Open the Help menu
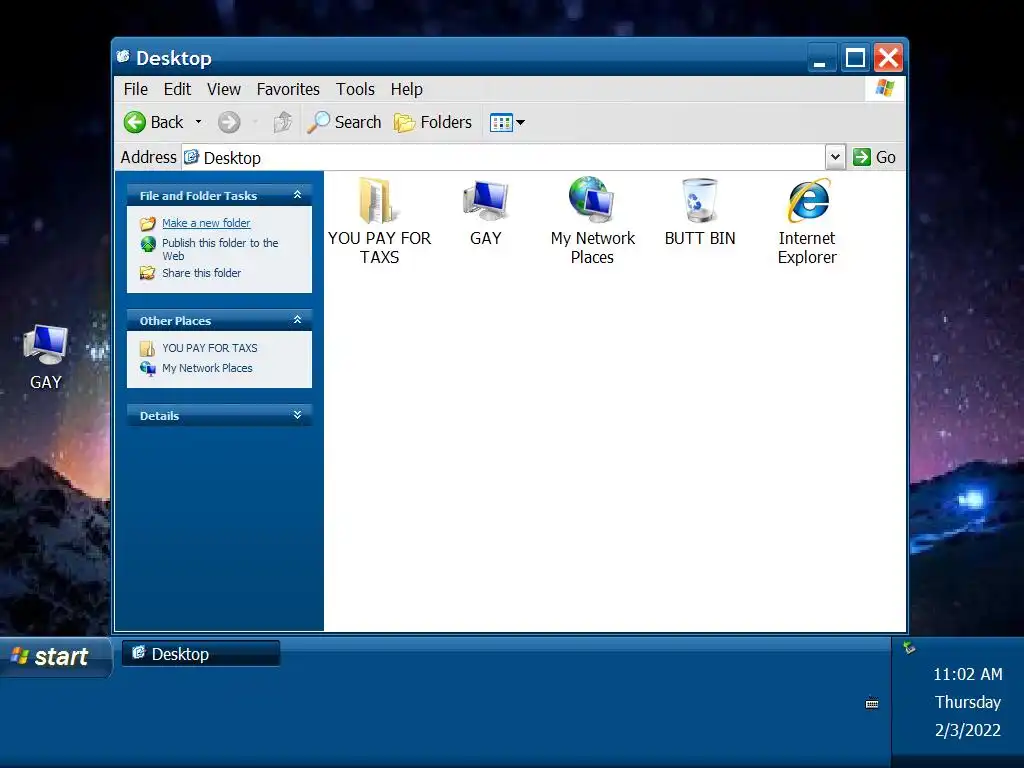Screen dimensions: 1024x768 [406, 89]
